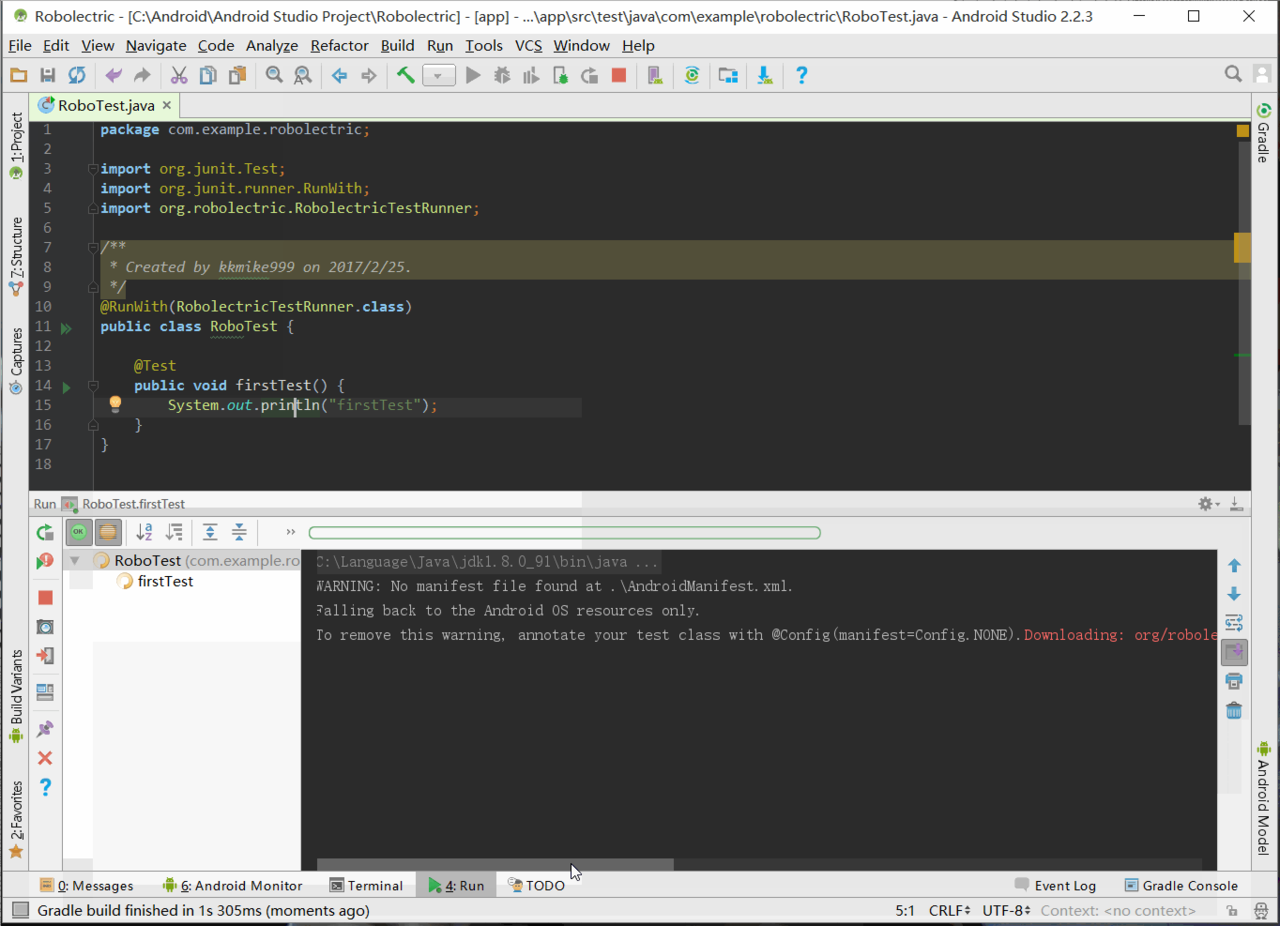Click the green Run play icon in toolbar
The width and height of the screenshot is (1280, 926).
473,75
